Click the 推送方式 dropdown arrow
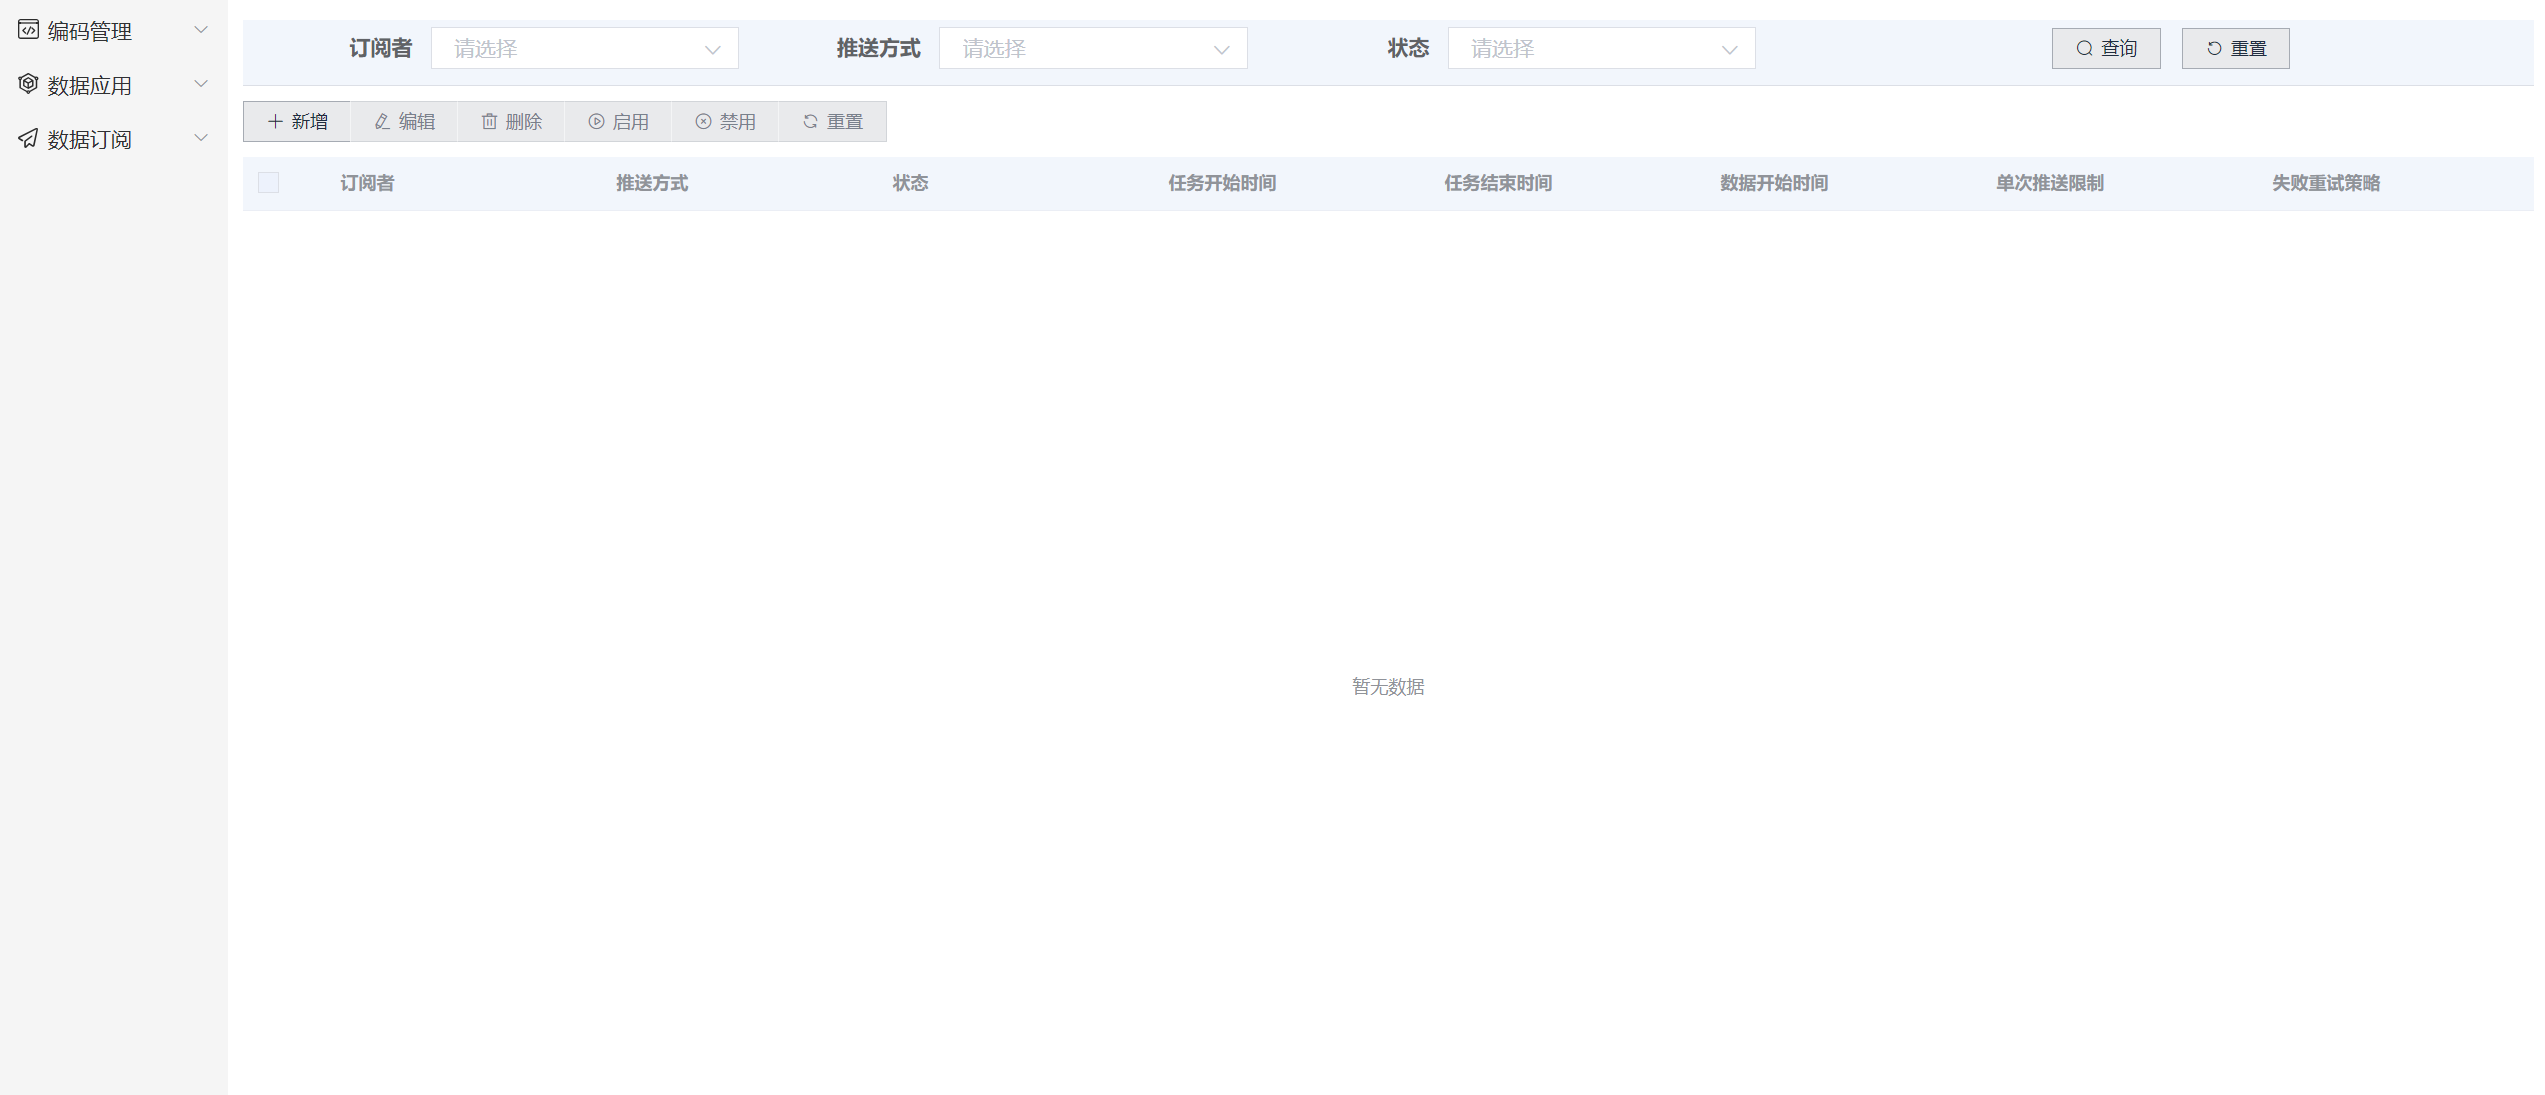2545x1095 pixels. coord(1220,50)
